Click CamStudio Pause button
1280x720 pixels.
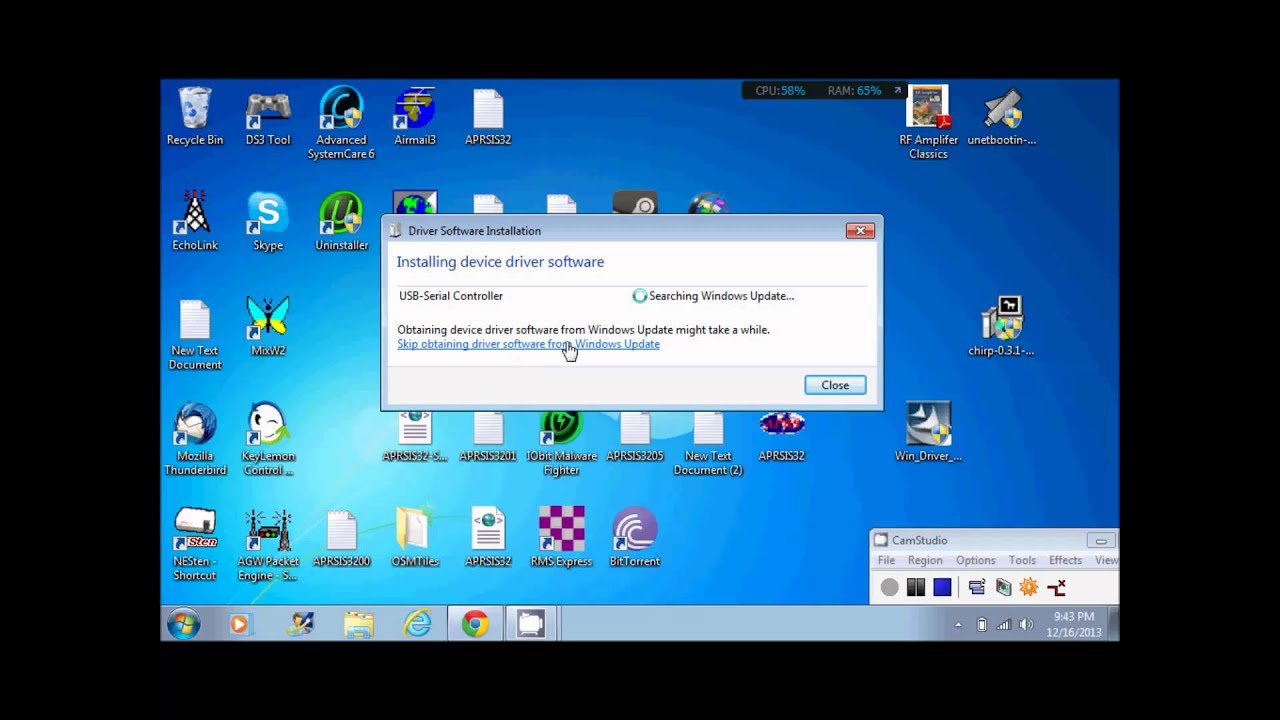tap(916, 588)
